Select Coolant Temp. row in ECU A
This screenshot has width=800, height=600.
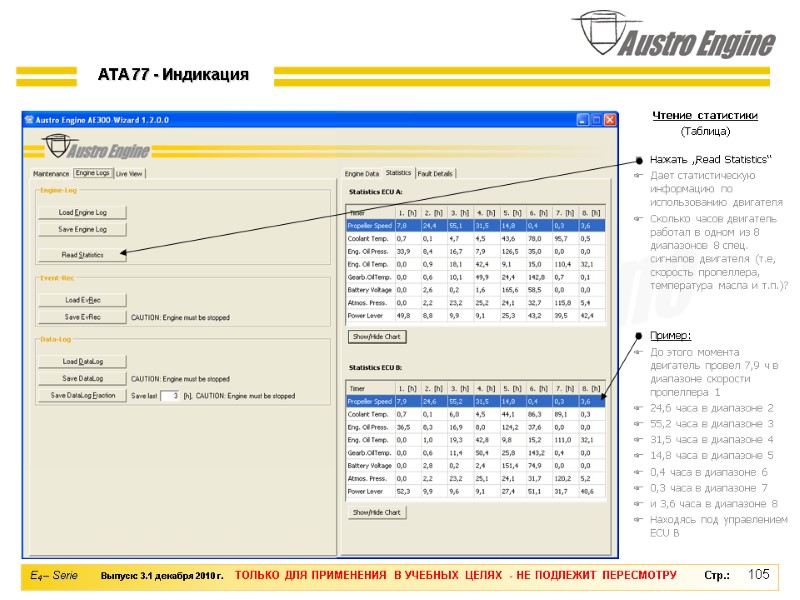475,238
